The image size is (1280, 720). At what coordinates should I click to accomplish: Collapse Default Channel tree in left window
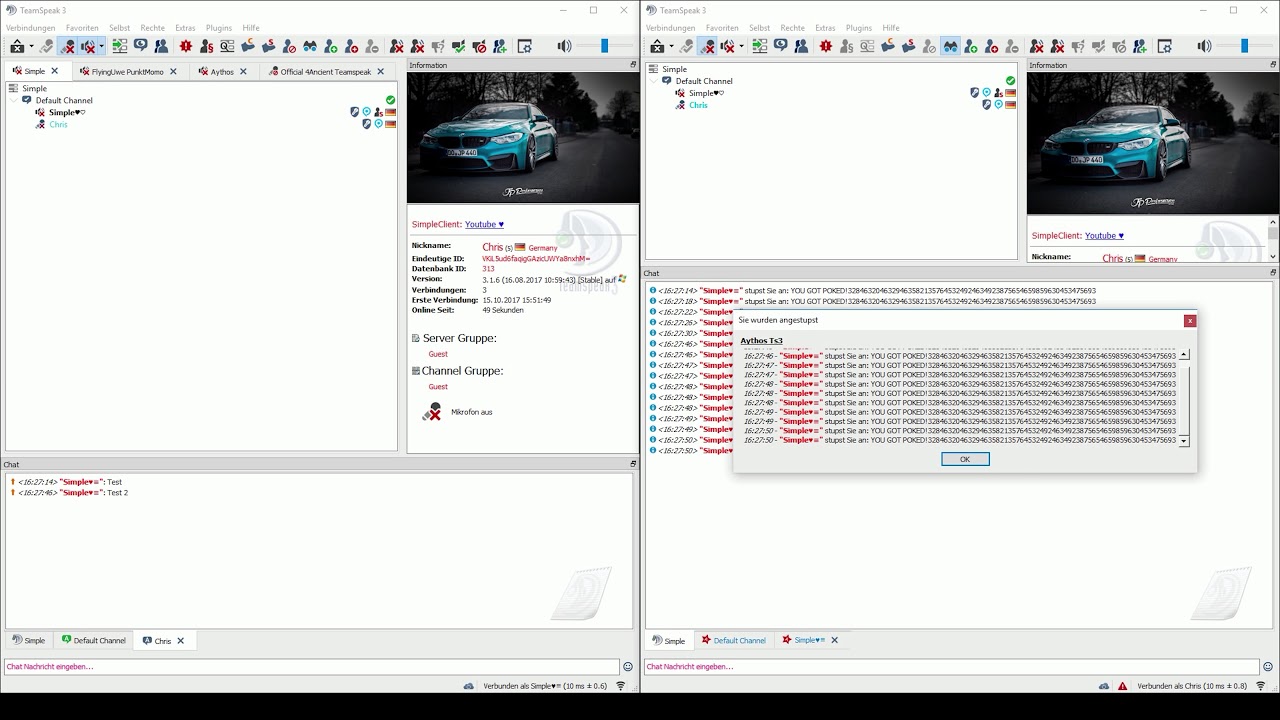click(13, 100)
